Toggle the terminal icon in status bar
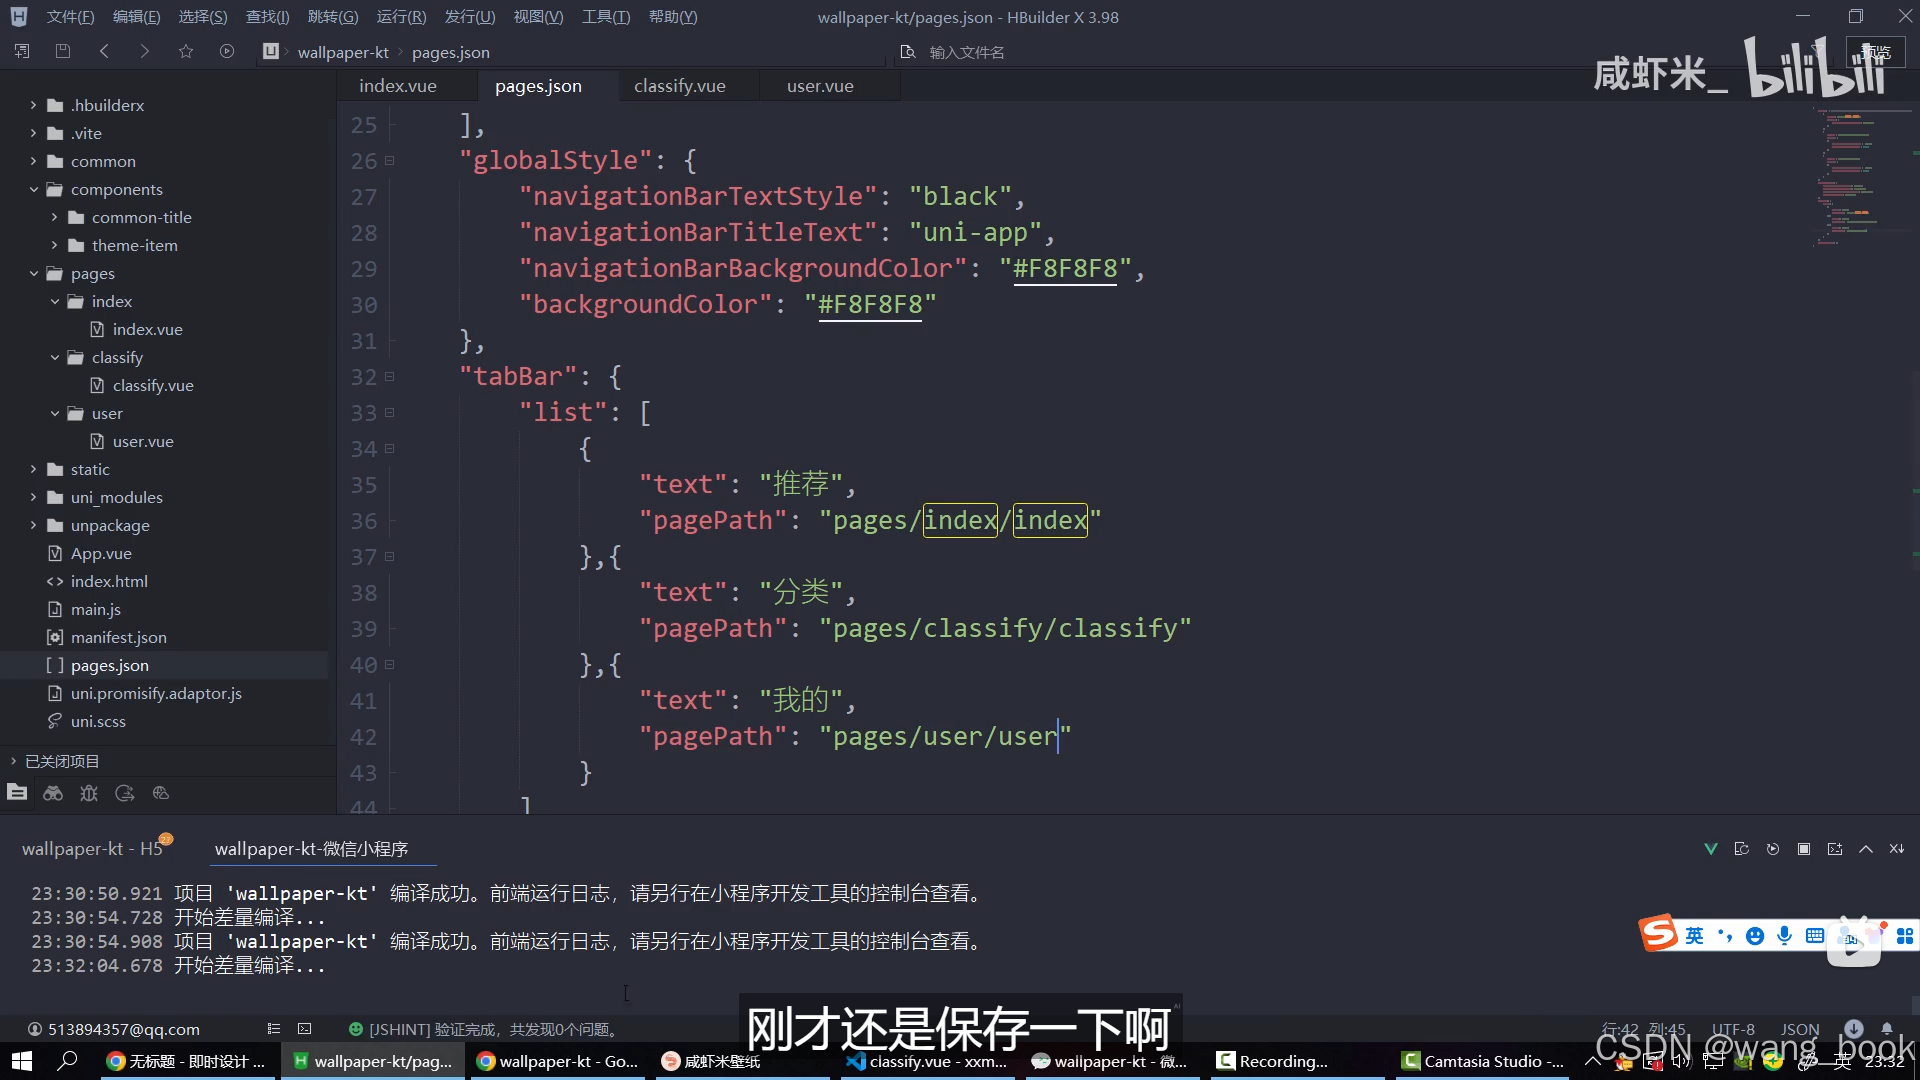 coord(305,1029)
